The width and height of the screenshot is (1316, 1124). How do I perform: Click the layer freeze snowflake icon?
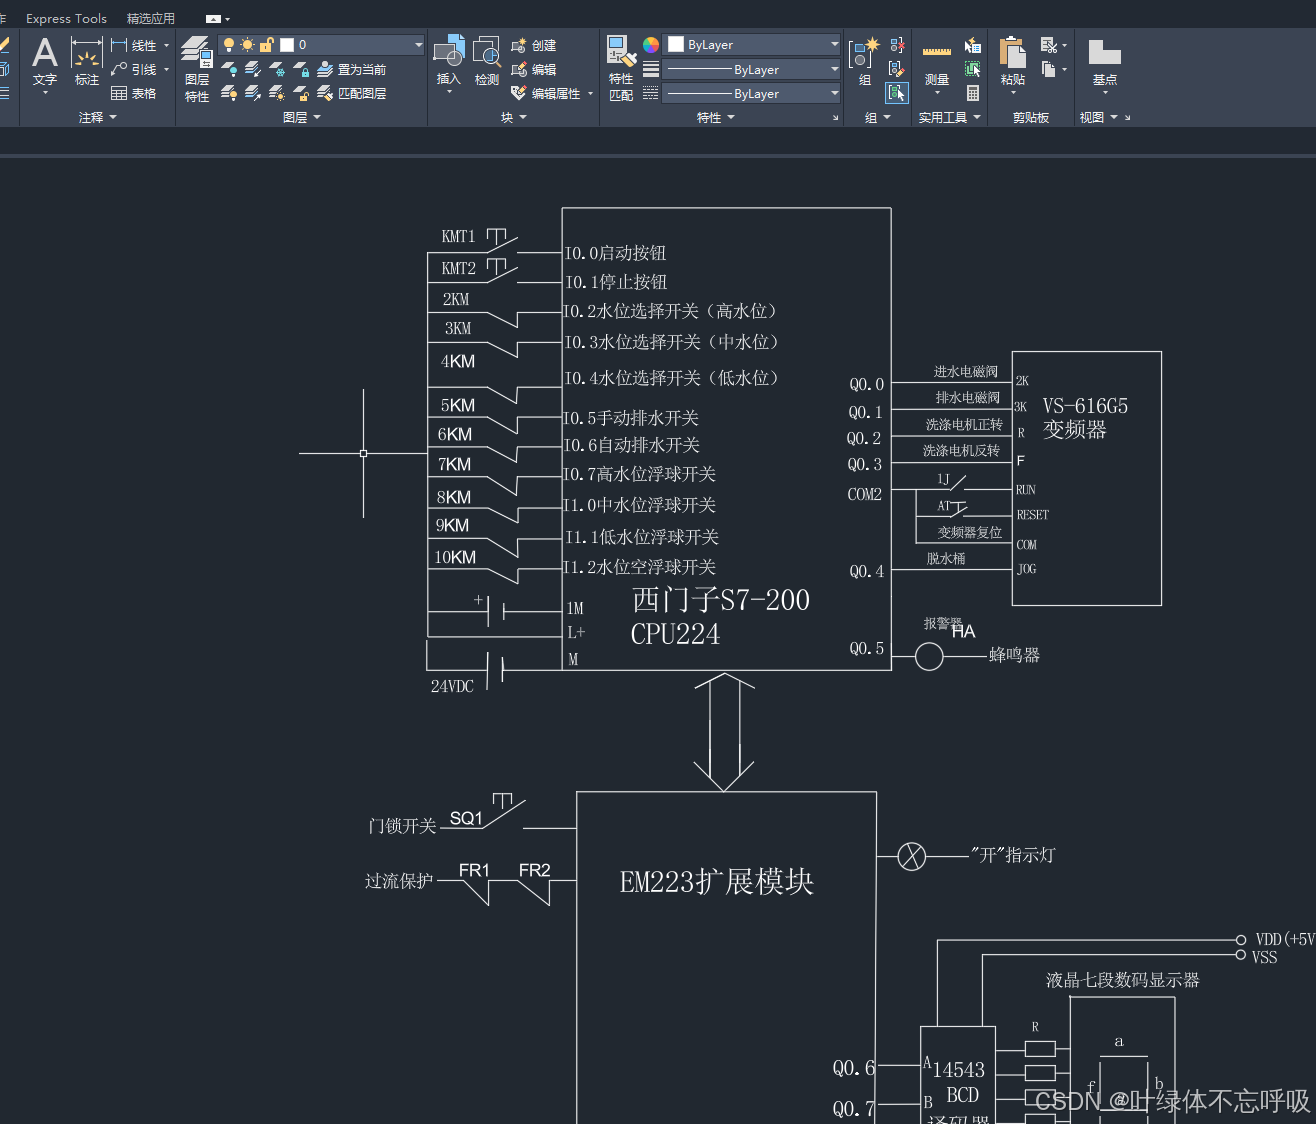point(277,69)
